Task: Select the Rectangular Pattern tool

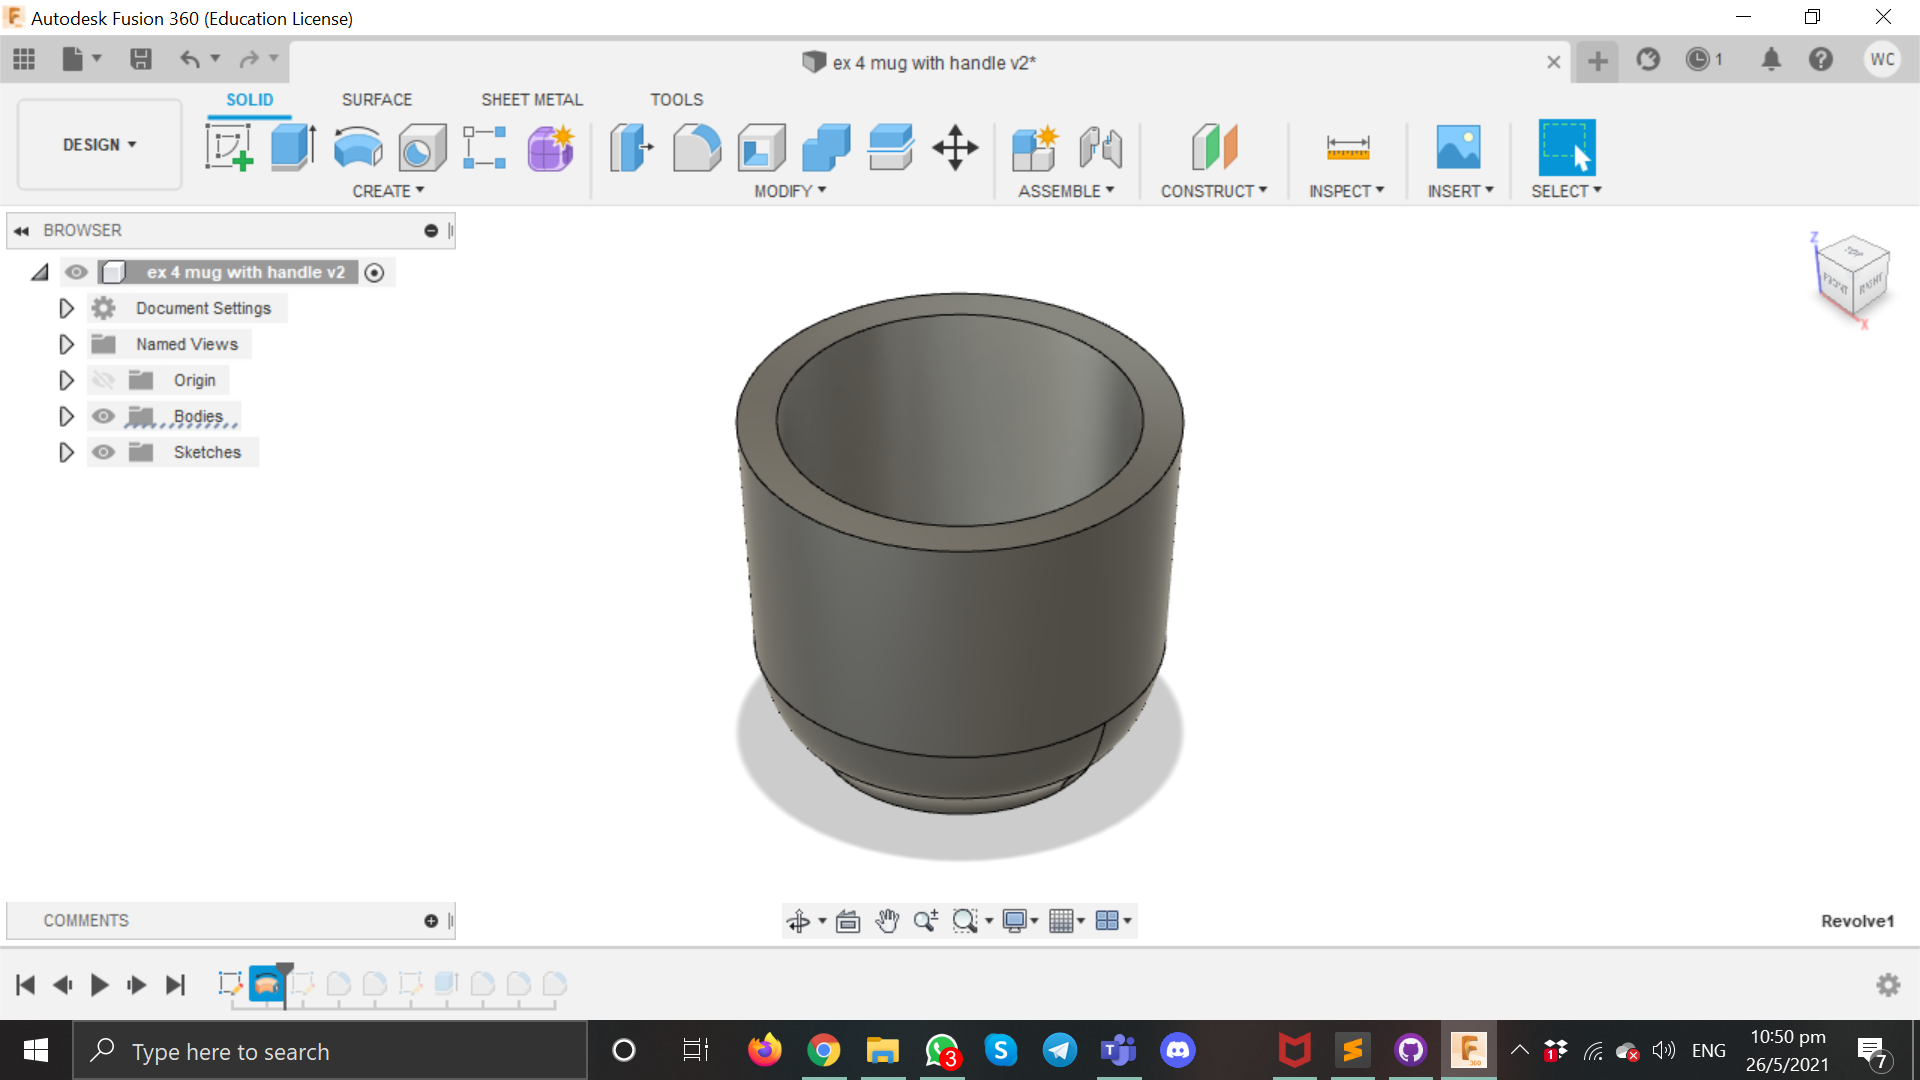Action: 485,147
